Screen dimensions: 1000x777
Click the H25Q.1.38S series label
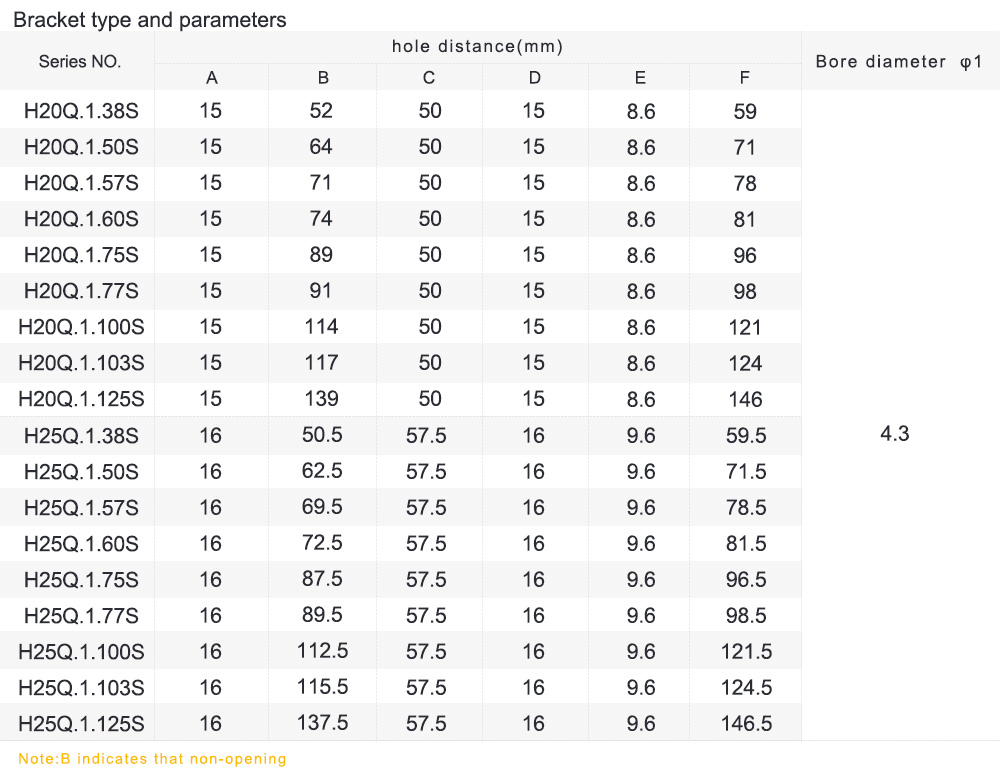pos(81,435)
